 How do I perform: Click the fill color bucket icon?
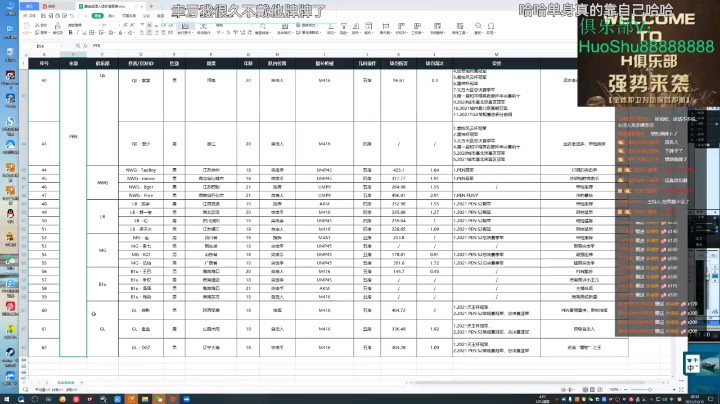(x=111, y=33)
